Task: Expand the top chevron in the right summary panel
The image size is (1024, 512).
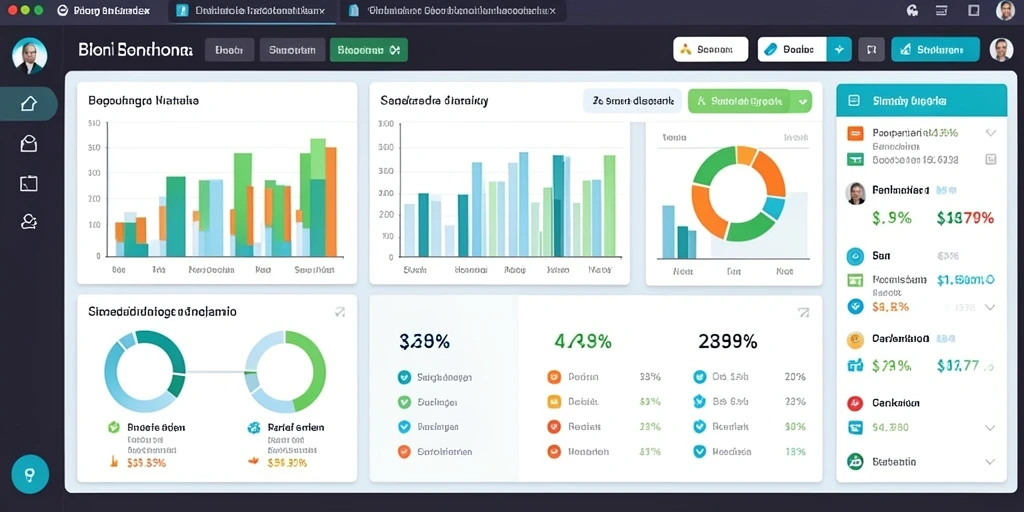Action: pos(991,133)
